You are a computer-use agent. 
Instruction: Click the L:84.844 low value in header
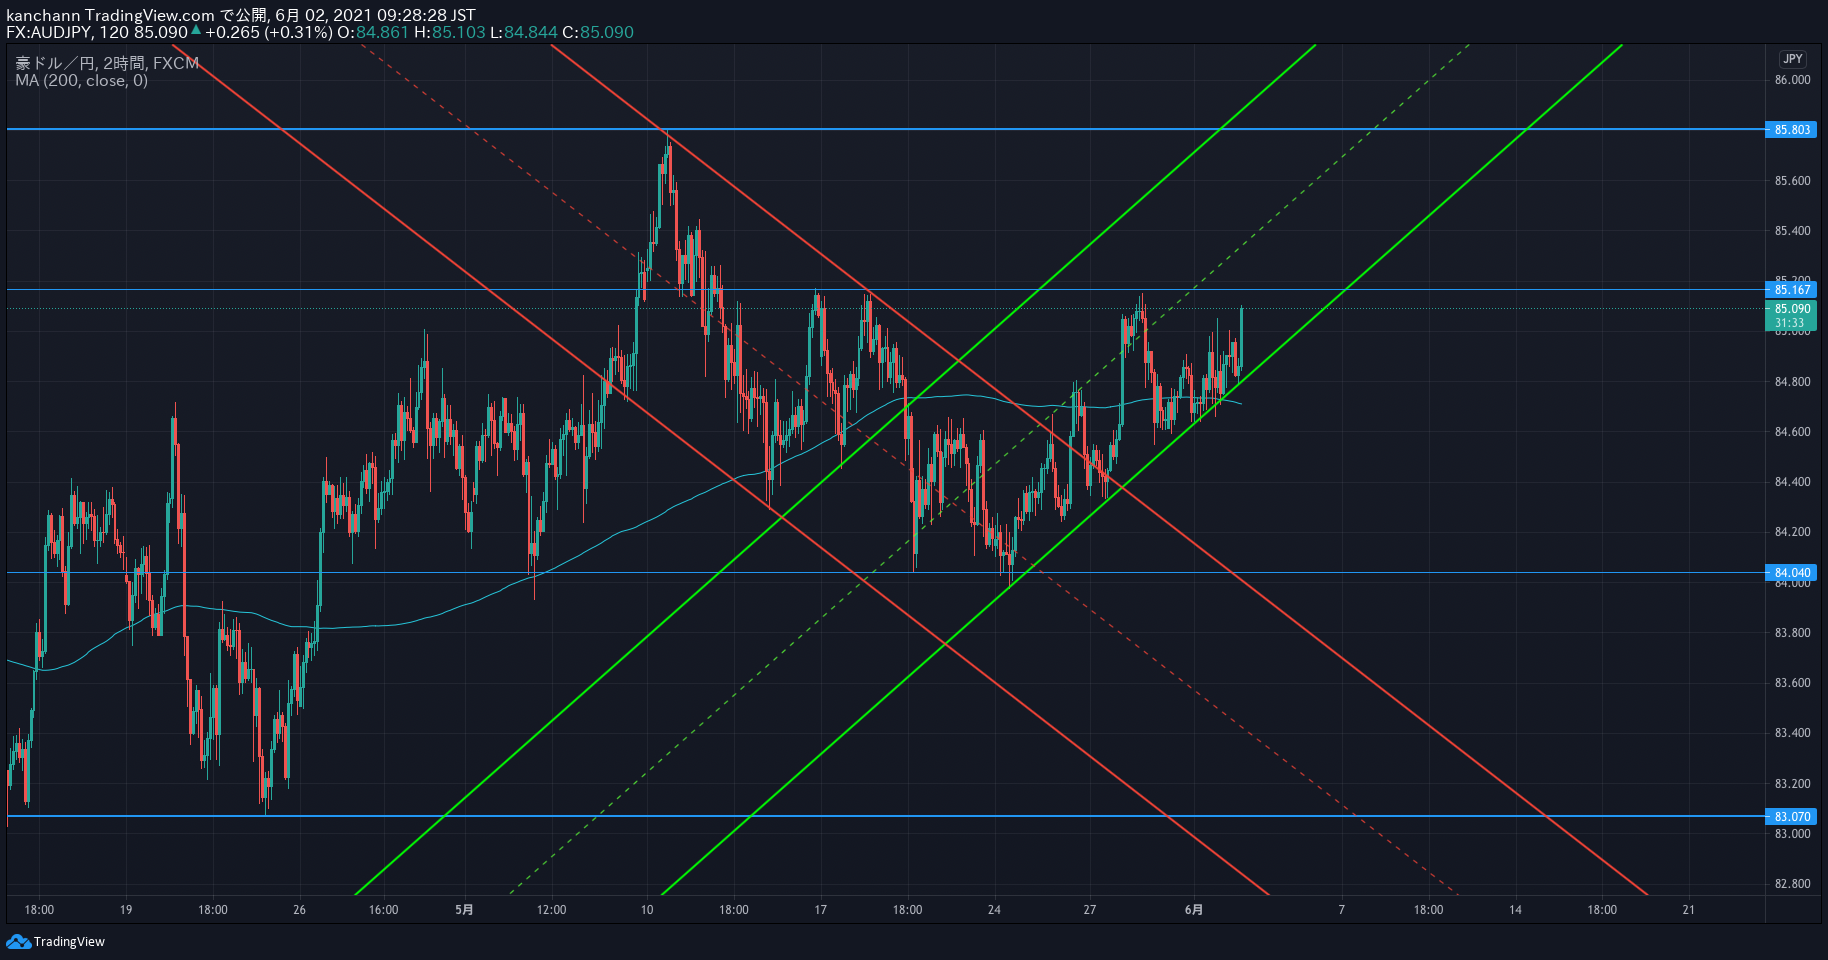coord(524,32)
